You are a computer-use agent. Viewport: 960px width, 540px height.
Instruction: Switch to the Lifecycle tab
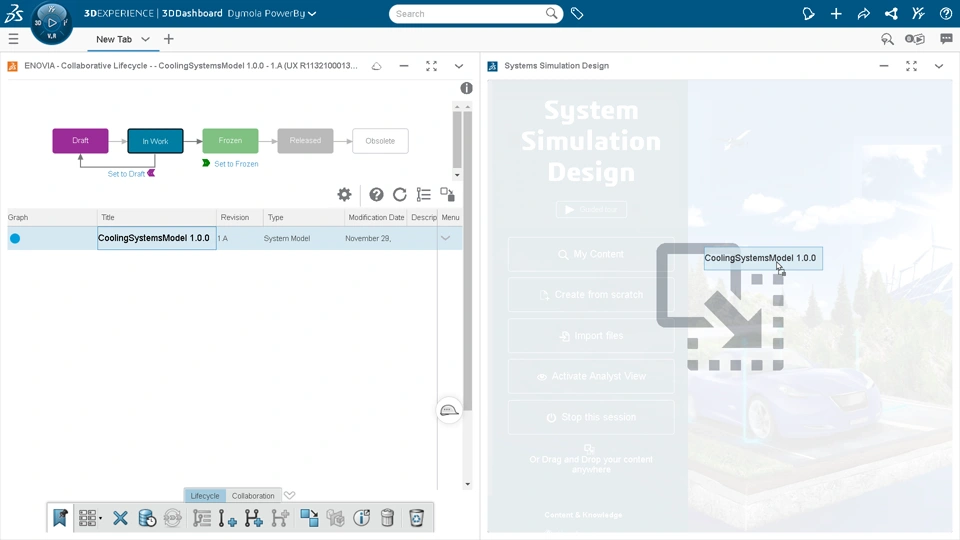[x=204, y=495]
